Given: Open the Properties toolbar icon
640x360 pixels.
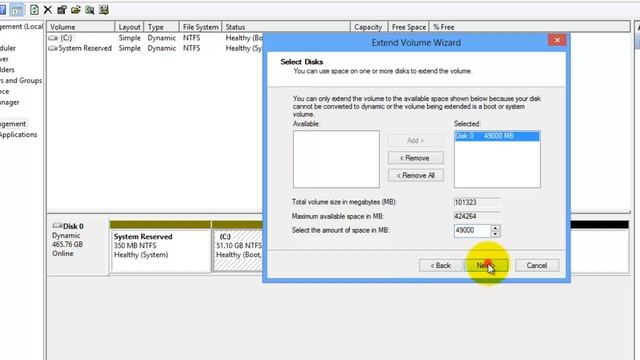Looking at the screenshot, I should coord(62,10).
